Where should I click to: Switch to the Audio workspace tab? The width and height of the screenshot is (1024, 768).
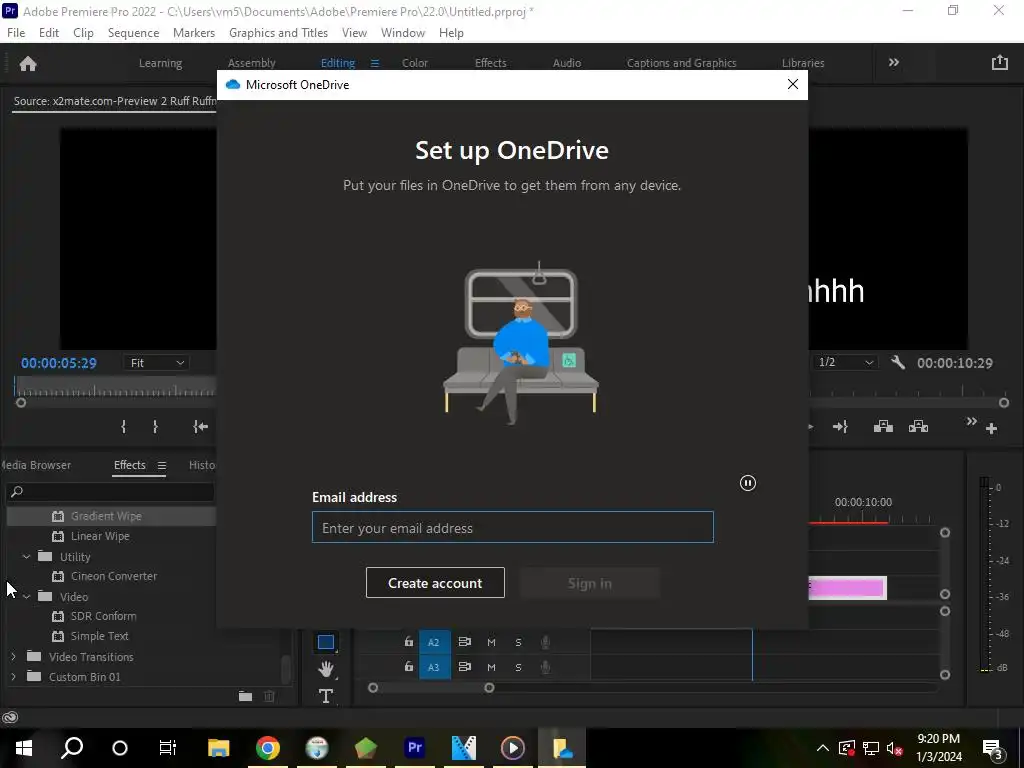566,63
